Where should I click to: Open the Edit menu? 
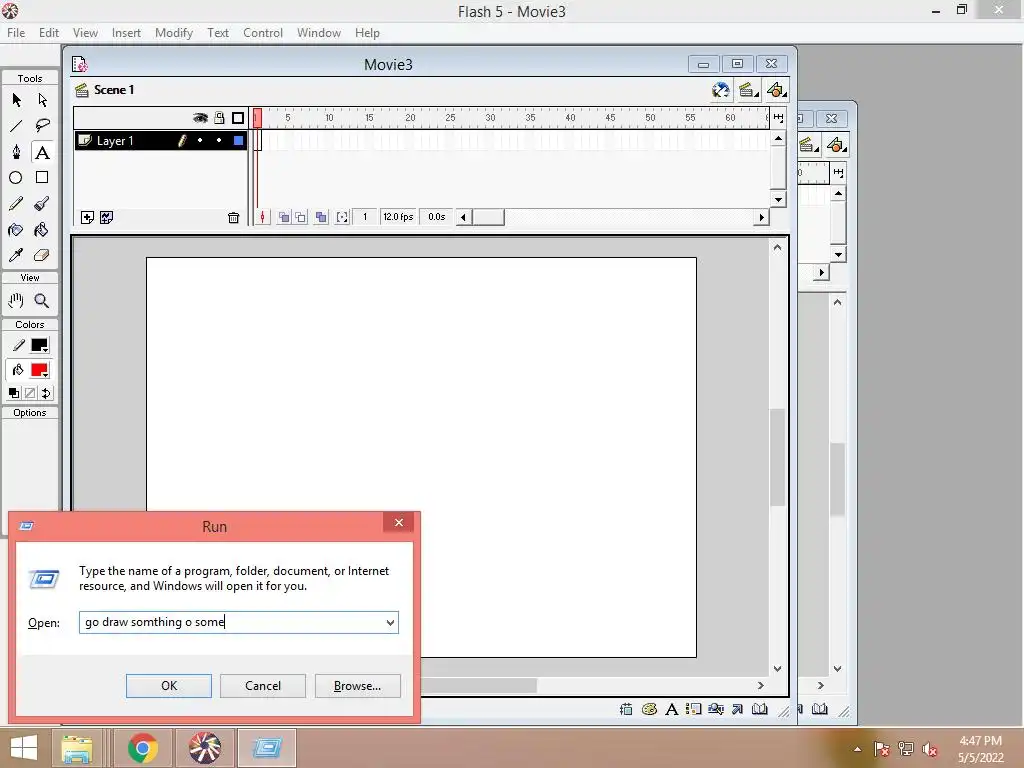(x=48, y=33)
